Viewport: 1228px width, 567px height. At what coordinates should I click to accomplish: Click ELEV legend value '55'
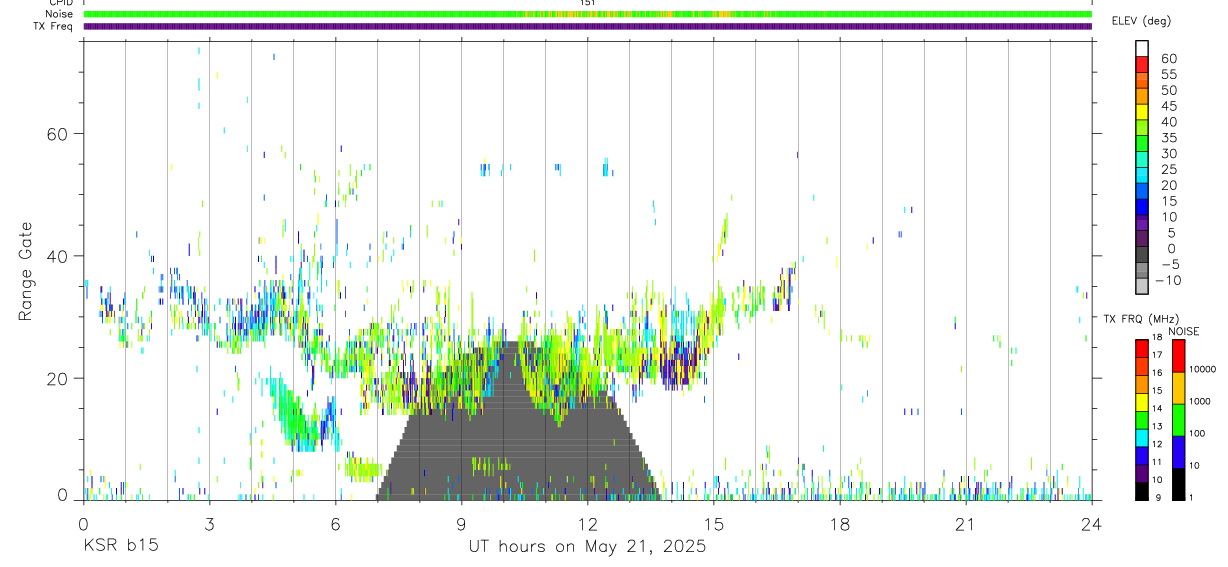[1168, 75]
